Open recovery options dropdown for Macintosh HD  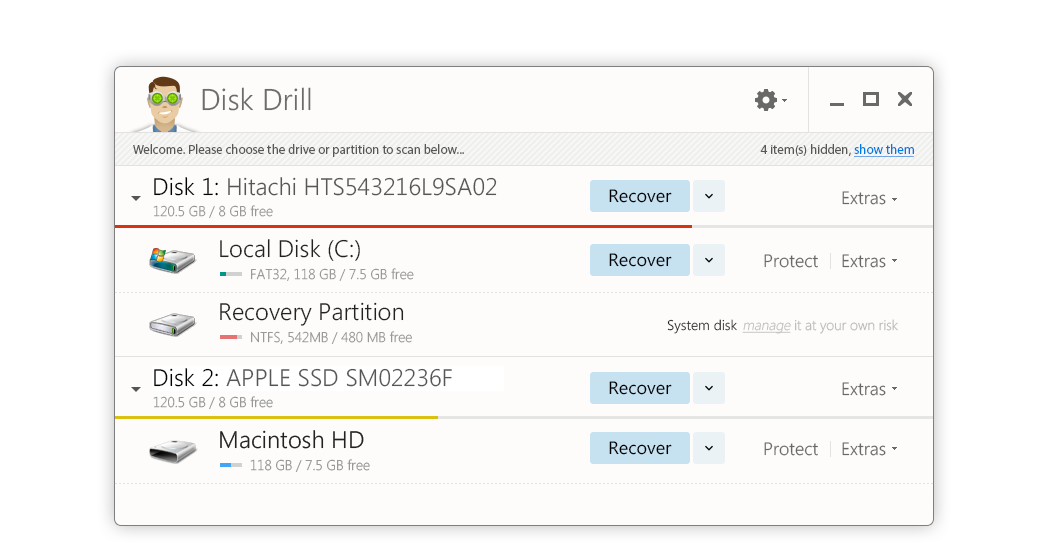(x=708, y=448)
